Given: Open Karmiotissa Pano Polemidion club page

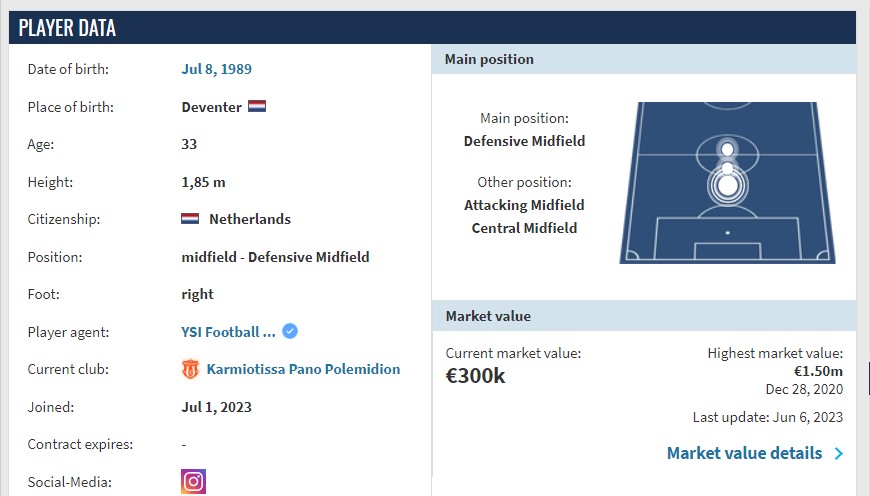Looking at the screenshot, I should tap(304, 369).
